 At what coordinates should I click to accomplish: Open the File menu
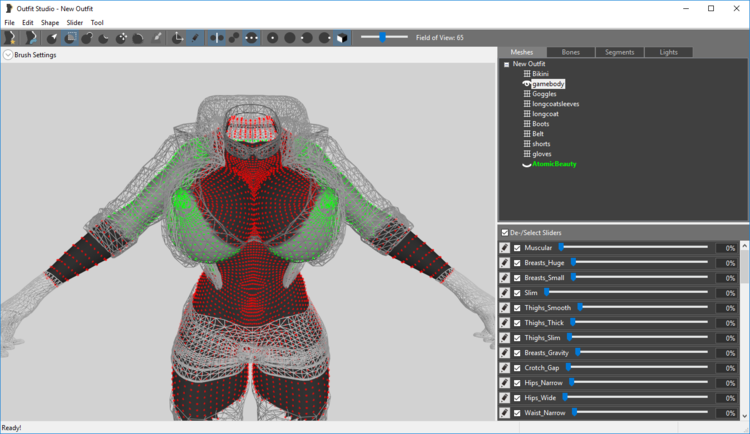(9, 22)
